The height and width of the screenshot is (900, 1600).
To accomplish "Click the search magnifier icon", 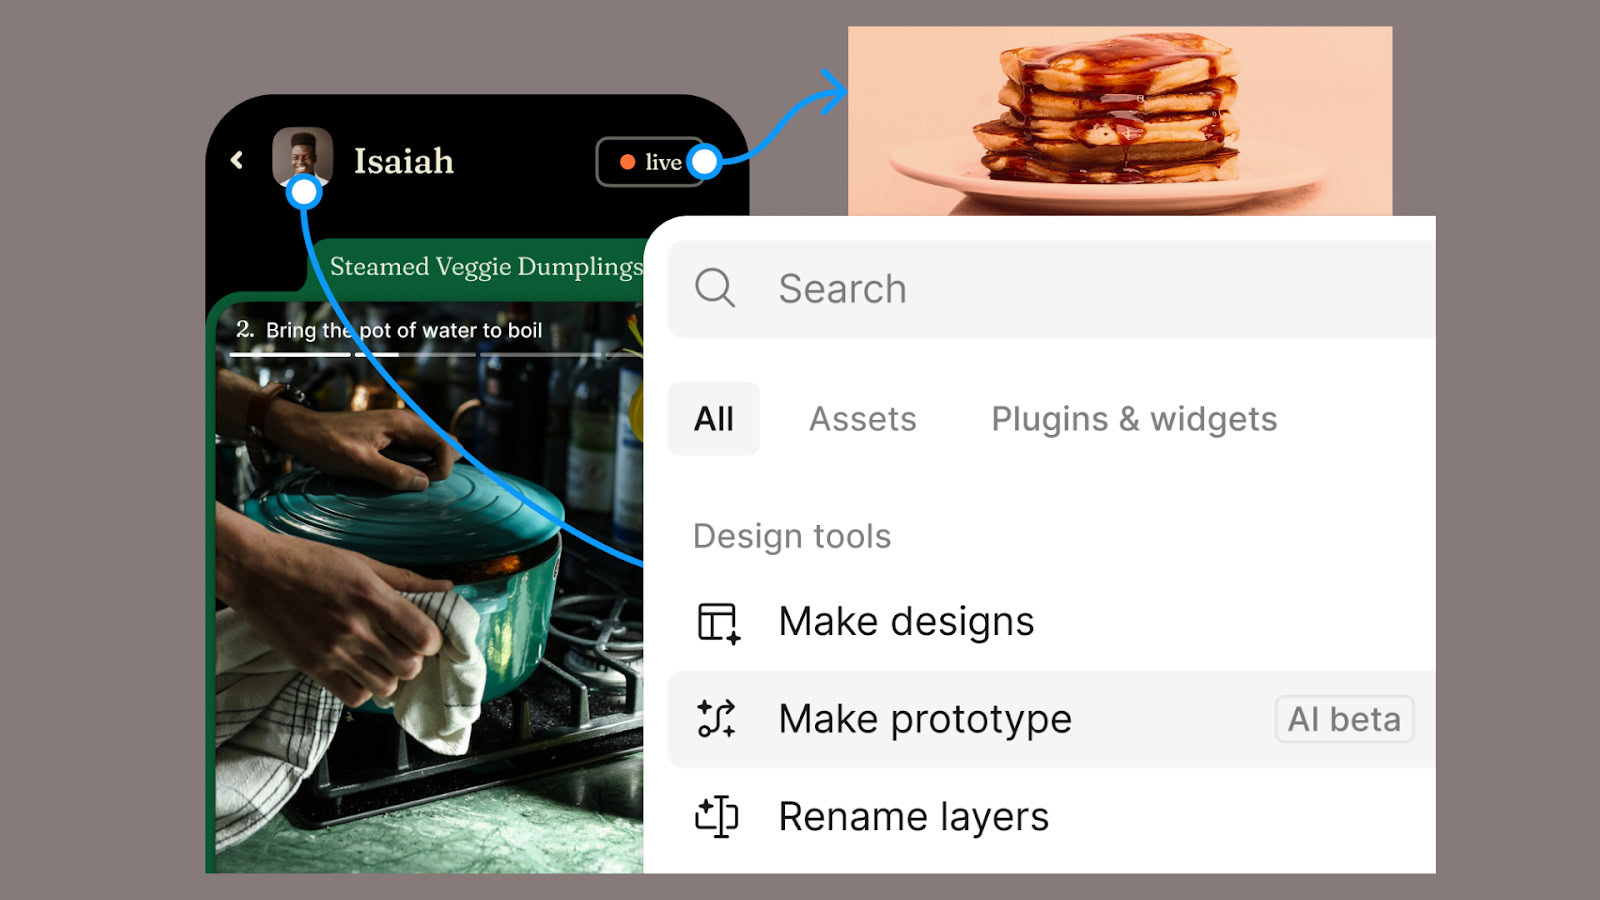I will (x=715, y=288).
